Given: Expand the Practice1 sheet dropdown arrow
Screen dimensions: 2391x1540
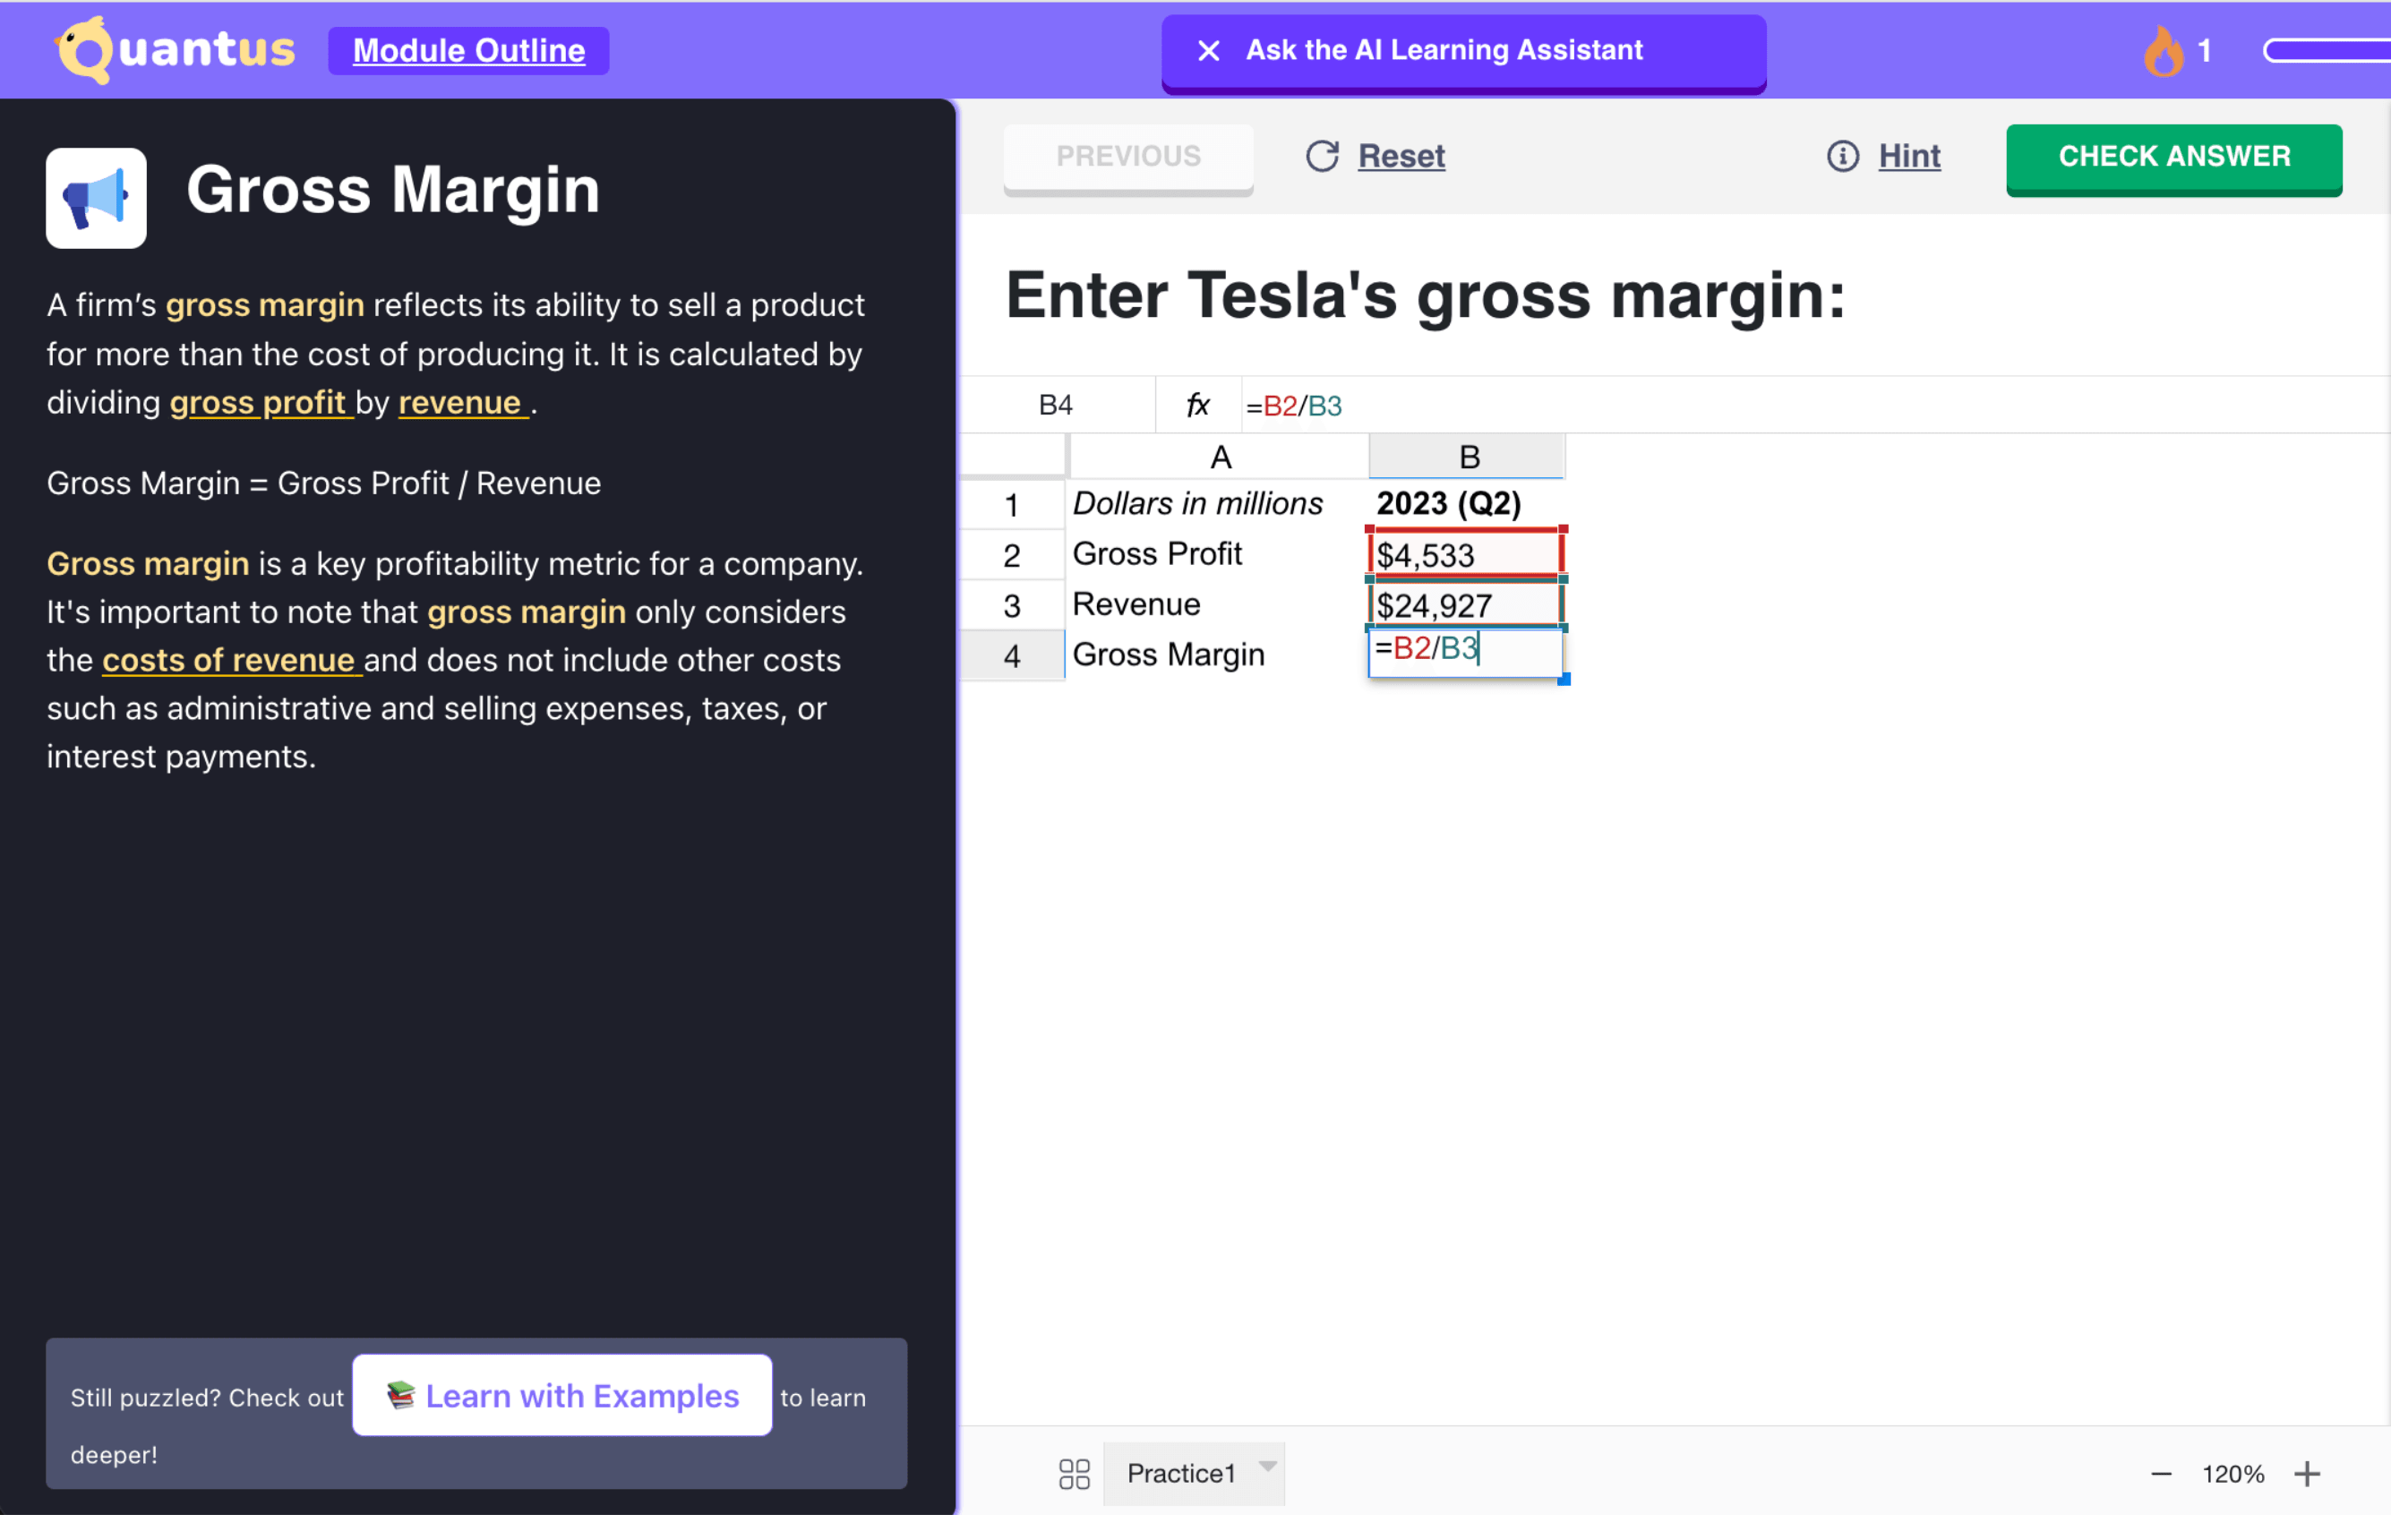Looking at the screenshot, I should point(1267,1466).
